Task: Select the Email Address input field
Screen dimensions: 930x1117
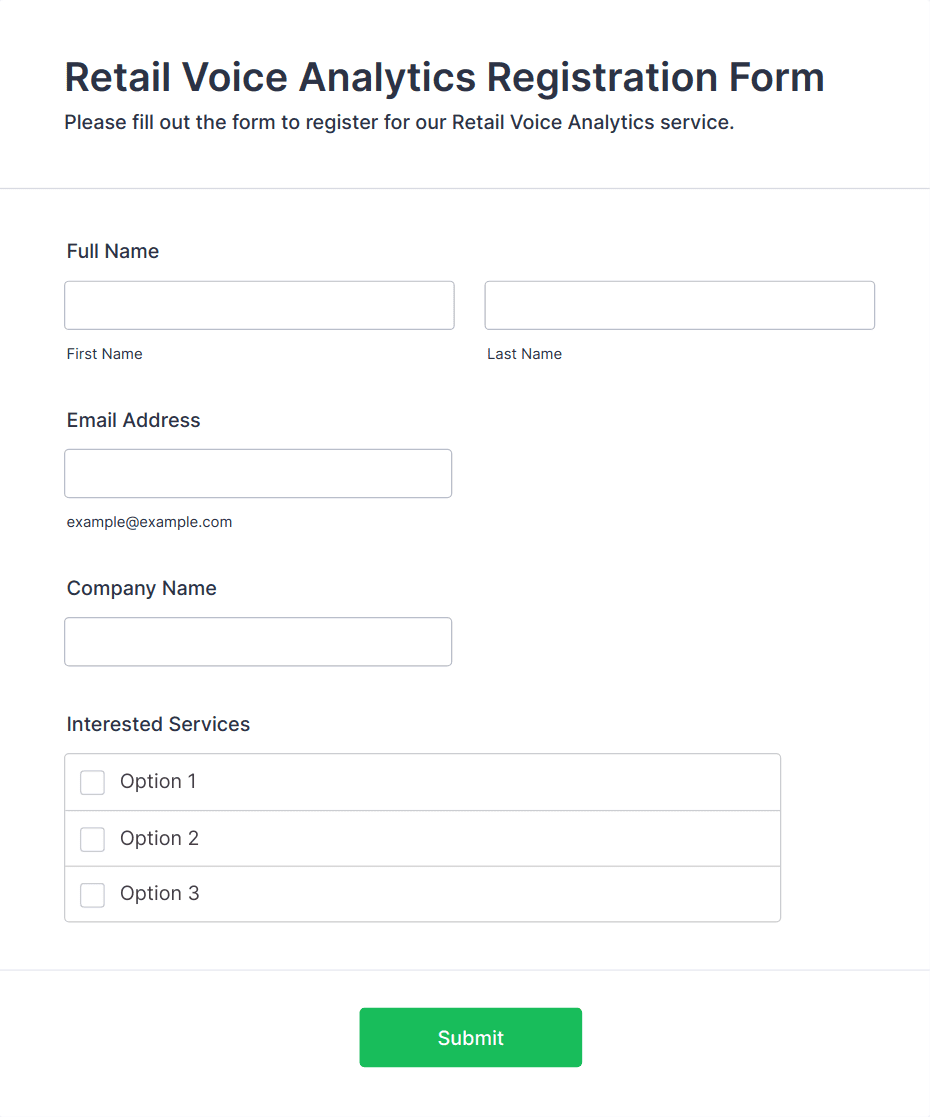Action: 258,473
